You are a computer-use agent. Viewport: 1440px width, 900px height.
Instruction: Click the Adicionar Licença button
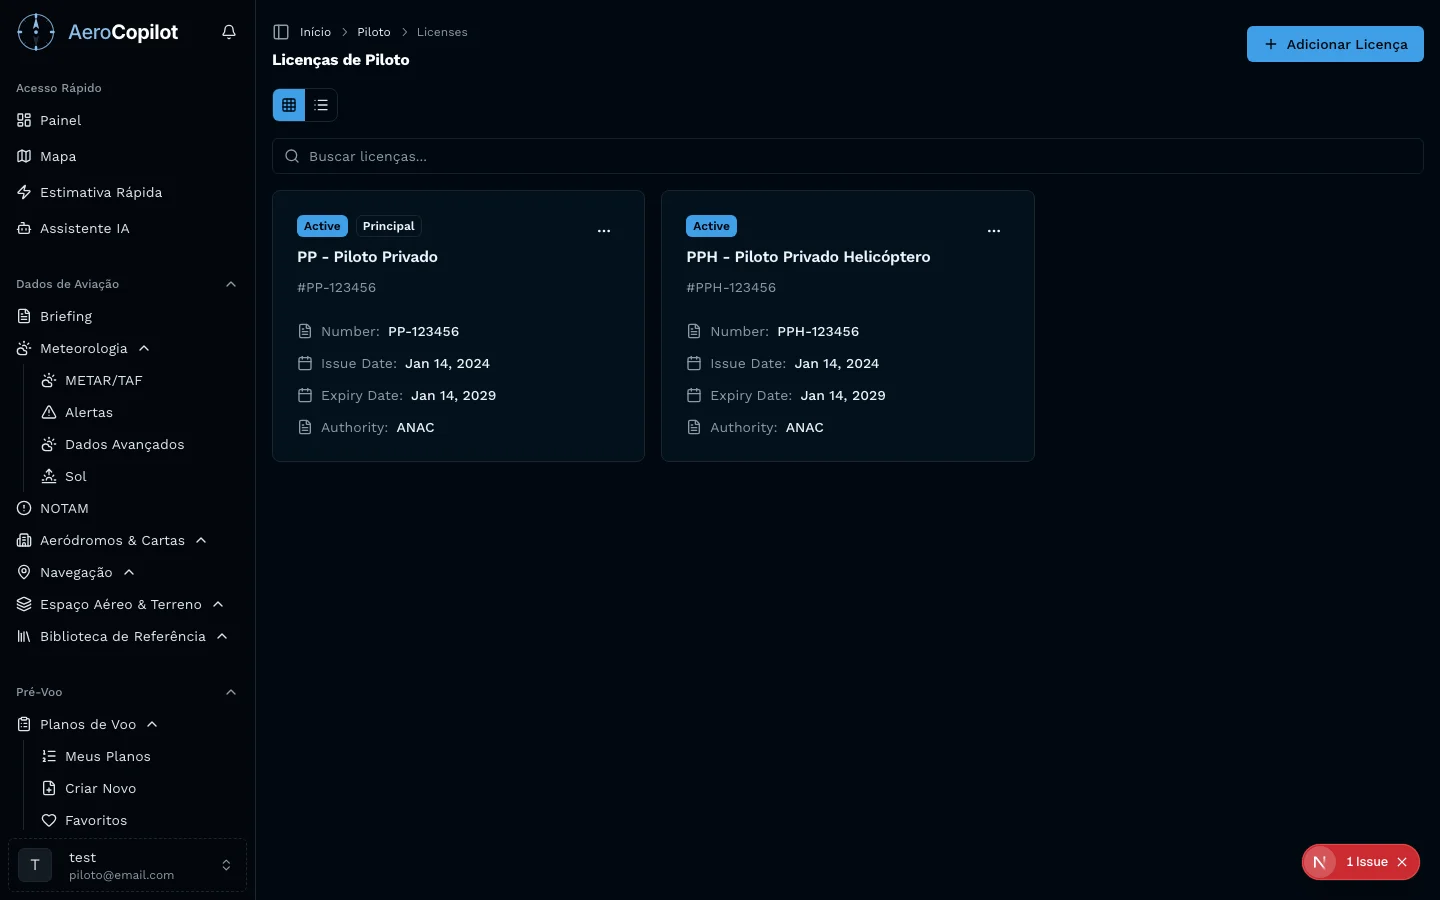(1334, 44)
